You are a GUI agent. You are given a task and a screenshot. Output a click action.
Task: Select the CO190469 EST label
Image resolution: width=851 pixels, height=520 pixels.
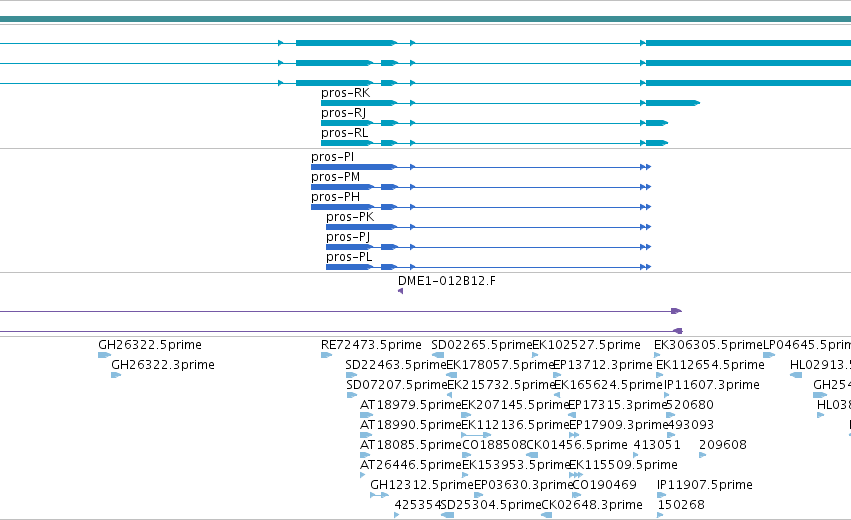click(604, 485)
